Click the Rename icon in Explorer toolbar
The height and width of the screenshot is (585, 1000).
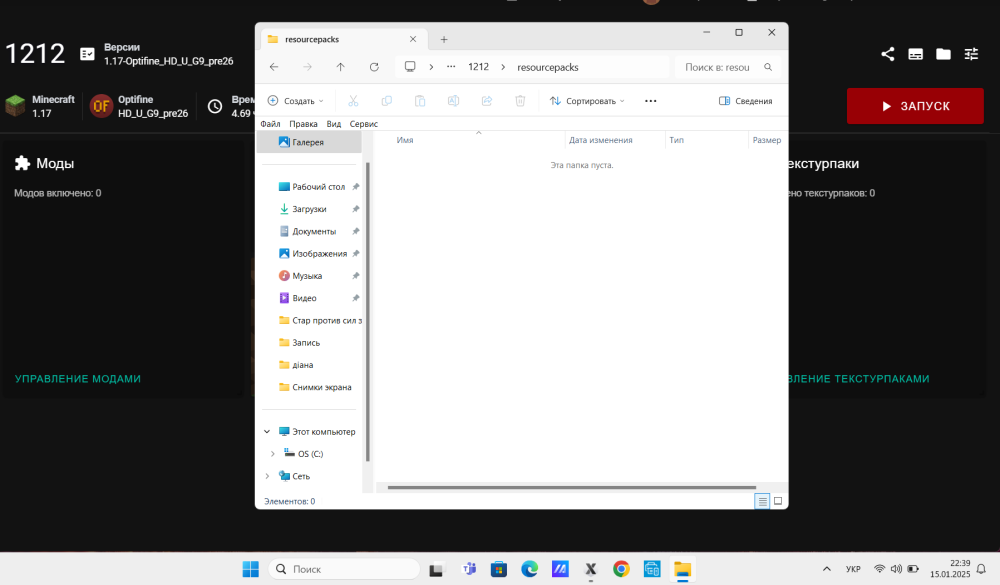tap(453, 101)
